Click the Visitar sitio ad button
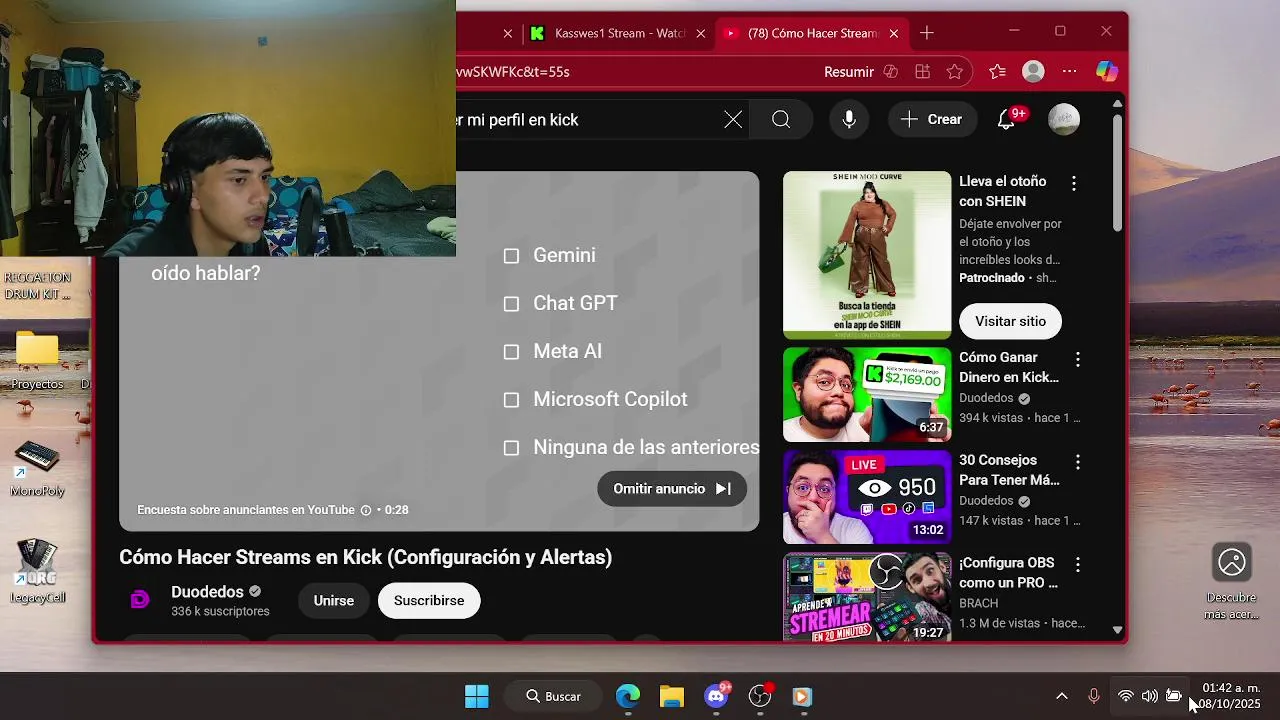 click(x=1010, y=321)
